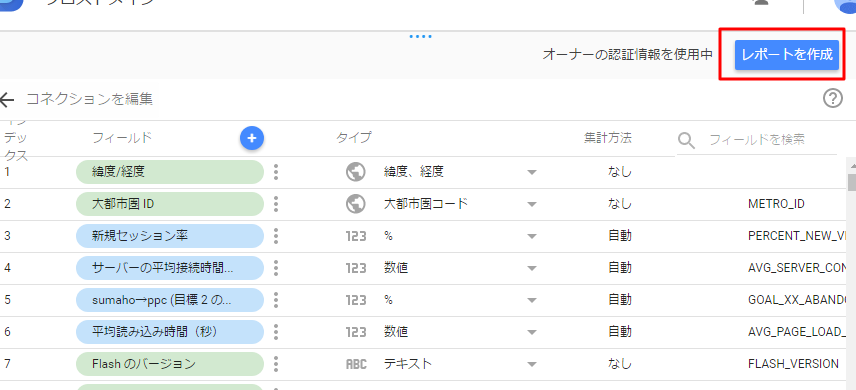
Task: Select the 平均読み込み時間（秒） field chip
Action: click(170, 332)
